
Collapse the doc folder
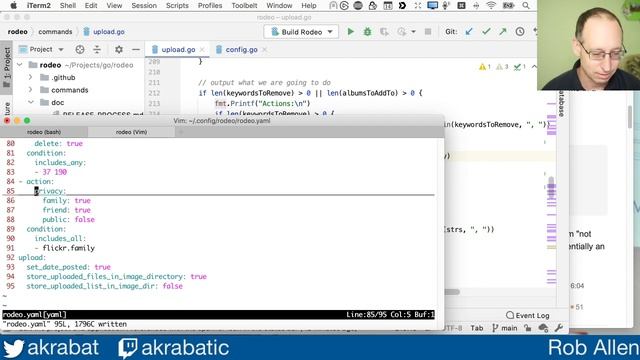[x=31, y=102]
